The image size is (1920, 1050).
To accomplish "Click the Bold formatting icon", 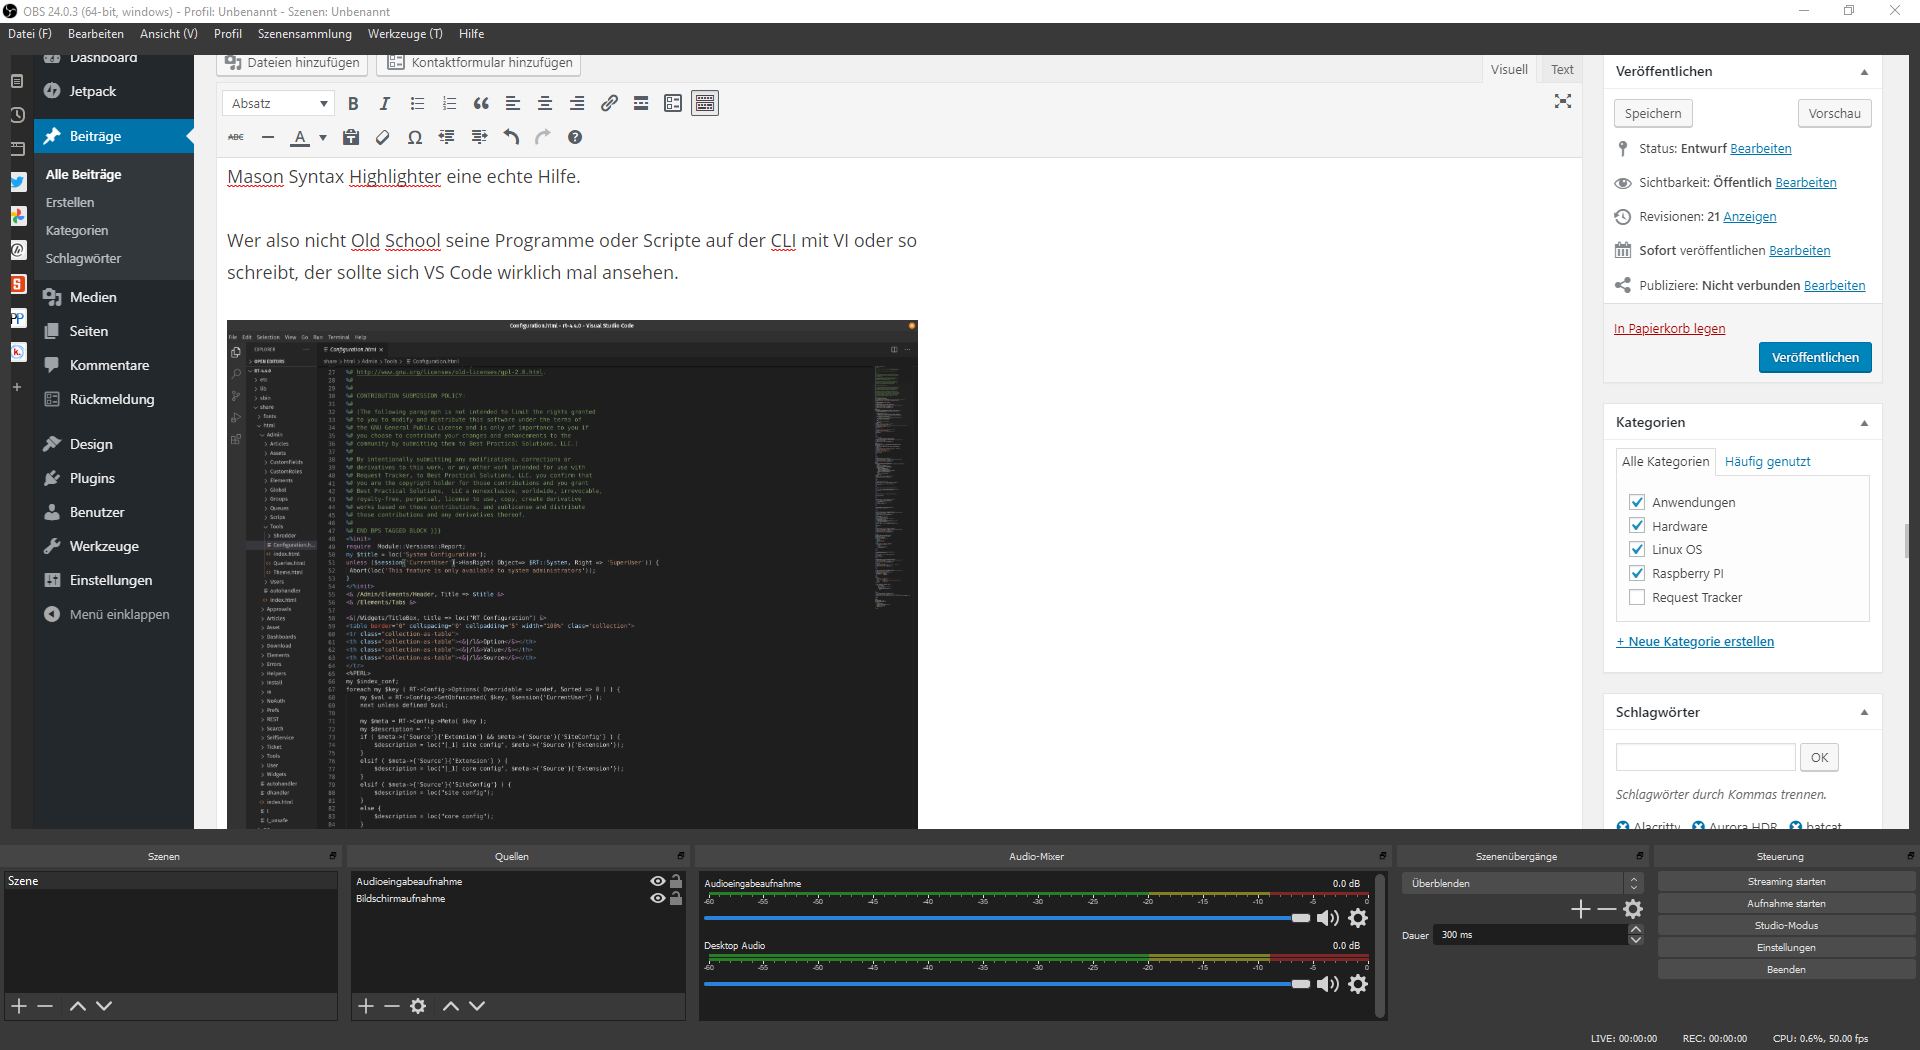I will (353, 104).
